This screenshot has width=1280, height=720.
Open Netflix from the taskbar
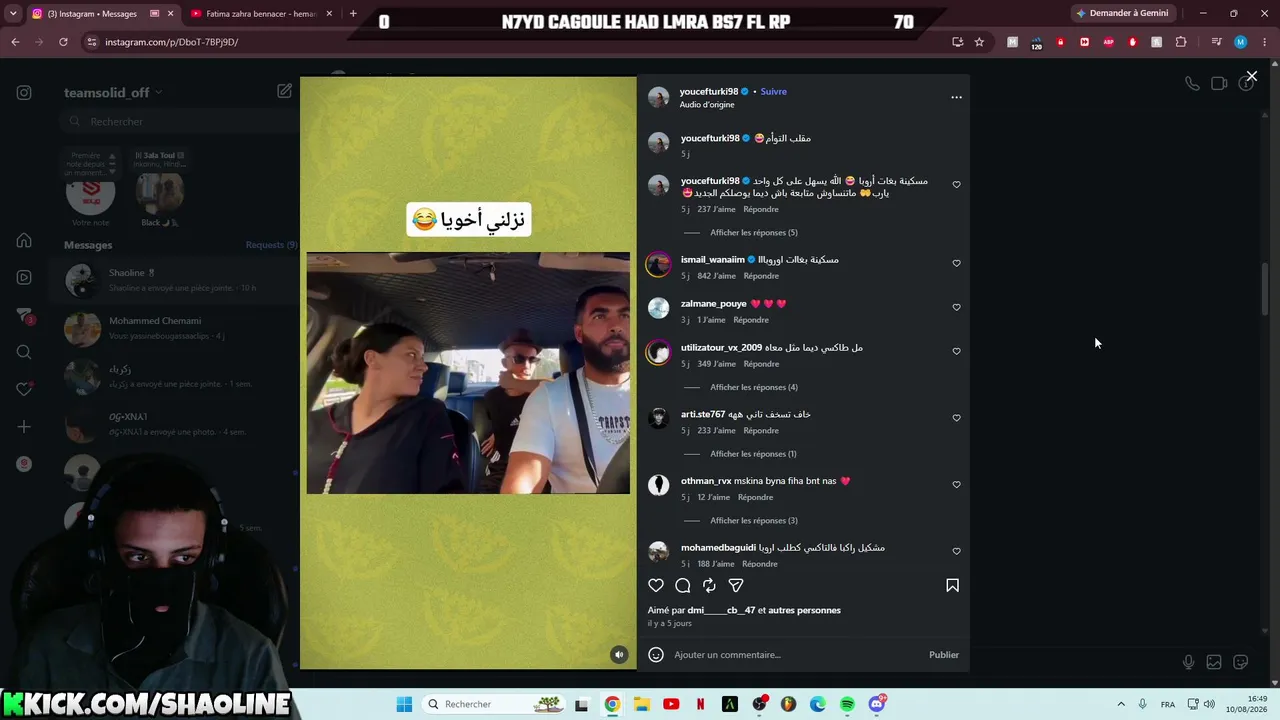tap(700, 704)
